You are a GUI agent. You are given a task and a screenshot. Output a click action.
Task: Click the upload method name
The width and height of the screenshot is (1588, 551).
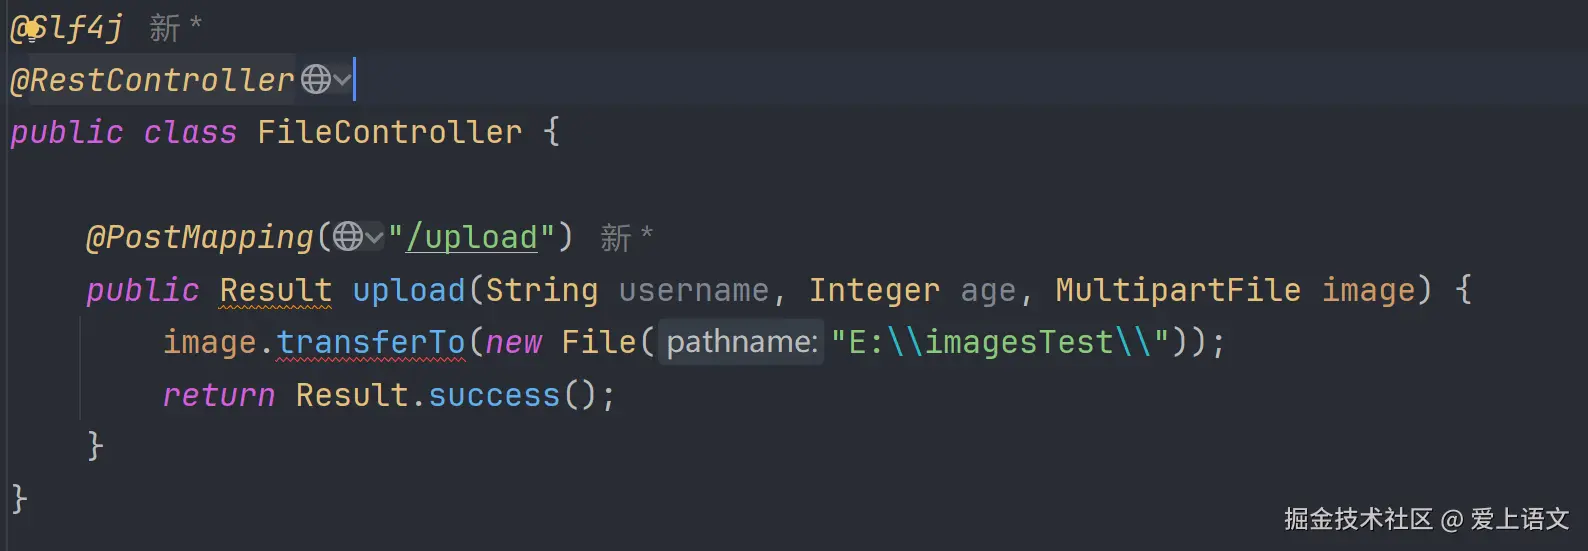409,290
